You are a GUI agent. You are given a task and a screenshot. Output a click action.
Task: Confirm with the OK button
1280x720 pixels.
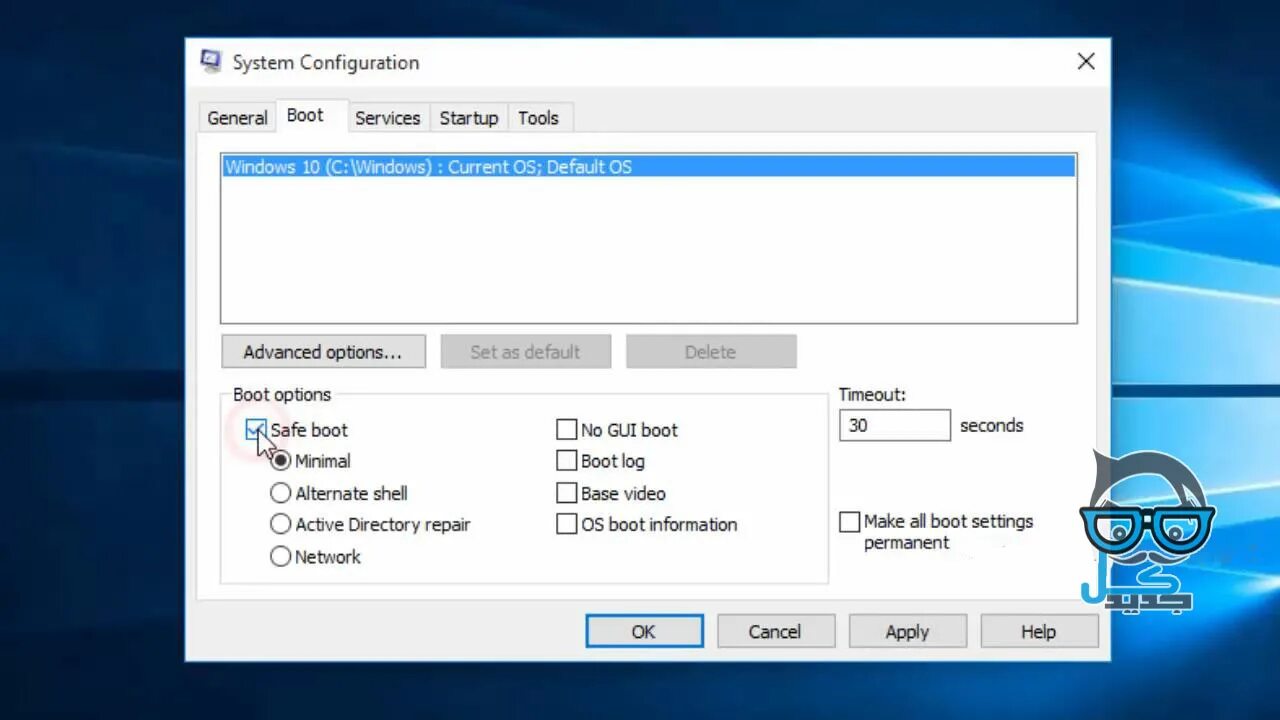click(644, 631)
